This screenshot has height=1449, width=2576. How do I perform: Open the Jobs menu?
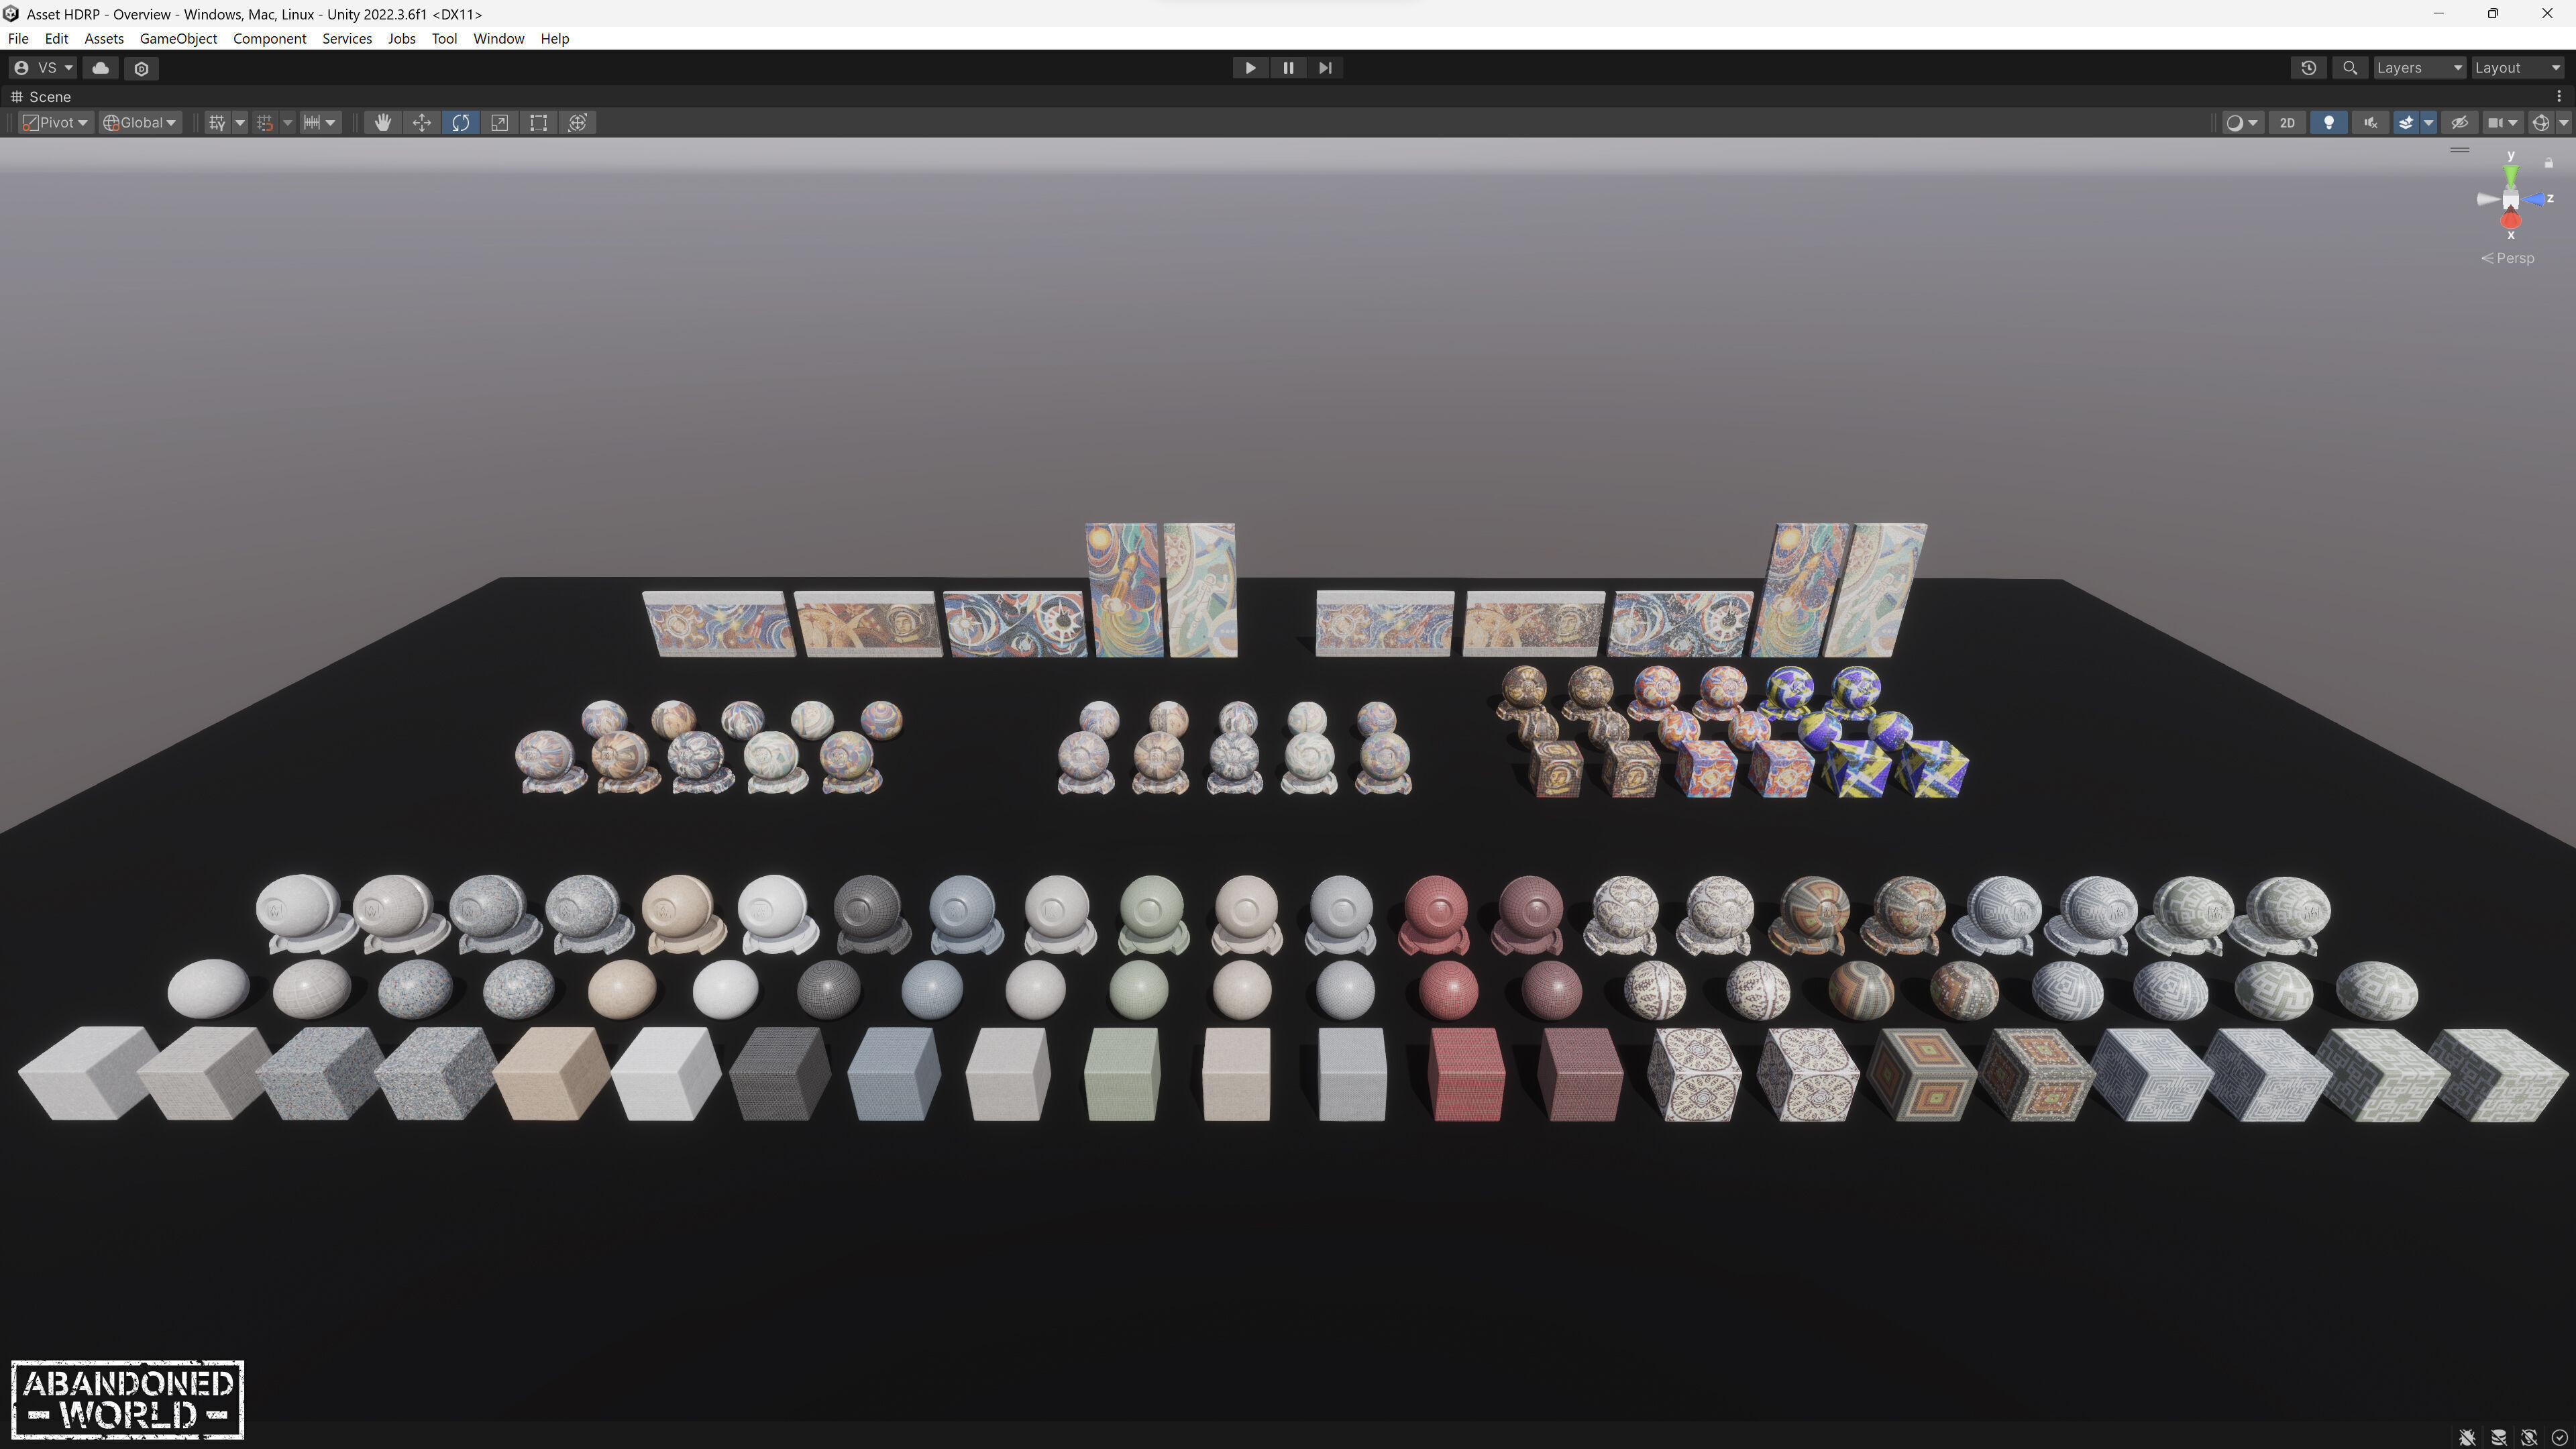tap(401, 38)
